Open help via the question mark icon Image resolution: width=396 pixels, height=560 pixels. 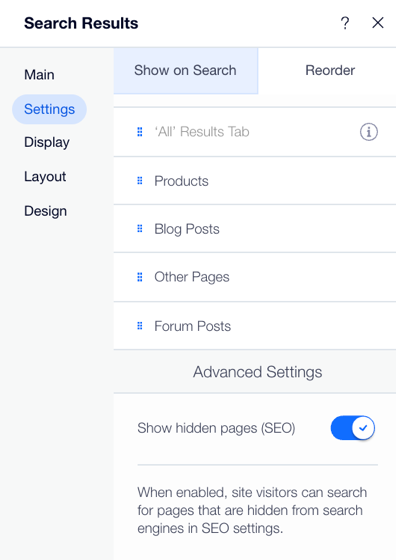(345, 23)
